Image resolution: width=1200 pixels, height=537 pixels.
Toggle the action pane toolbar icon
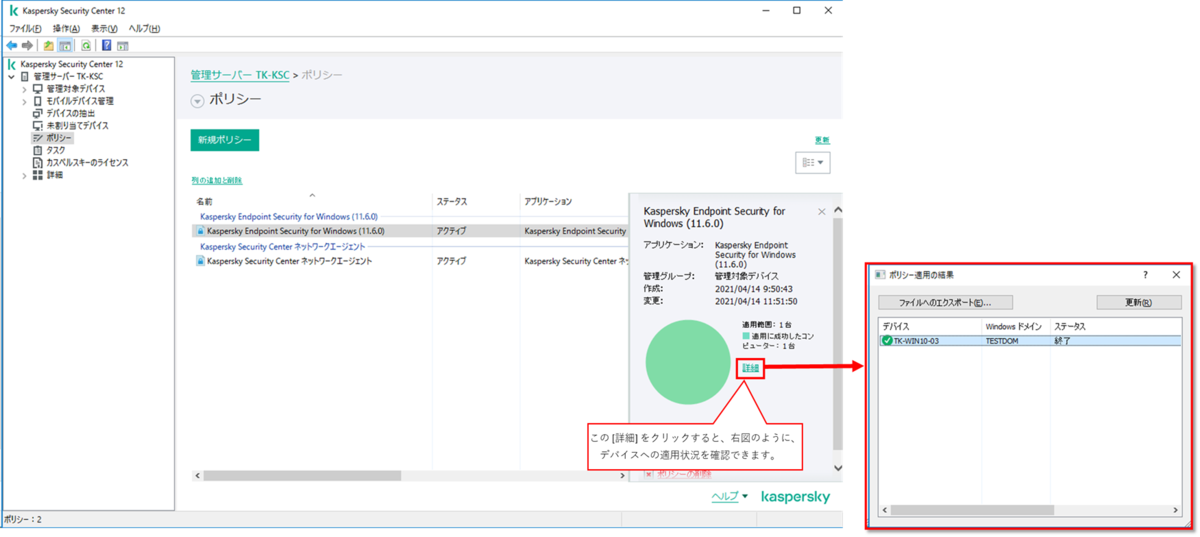click(123, 45)
